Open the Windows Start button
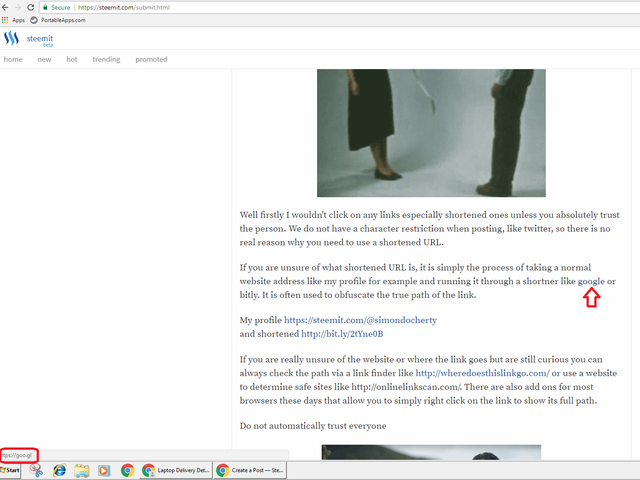The image size is (640, 480). tap(10, 470)
